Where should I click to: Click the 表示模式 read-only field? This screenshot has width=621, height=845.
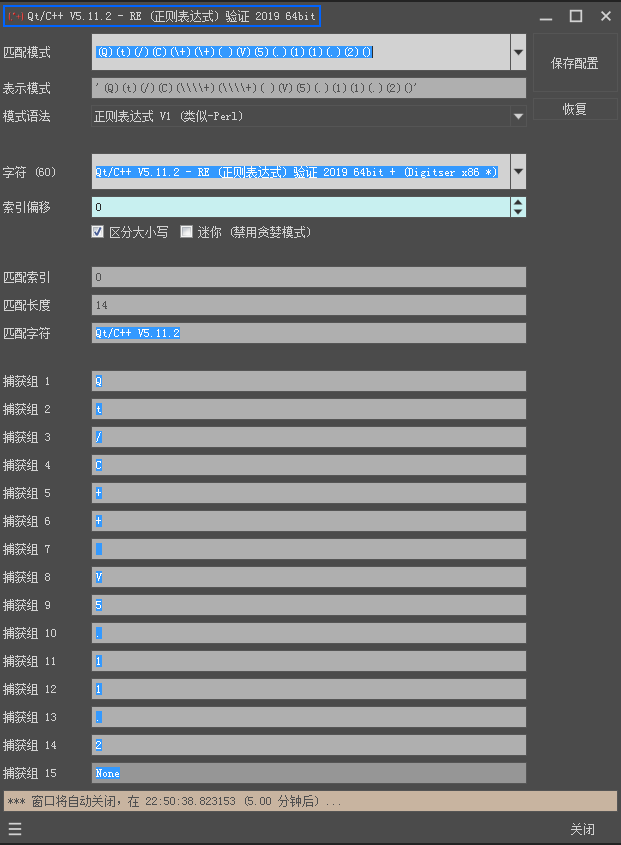coord(309,88)
